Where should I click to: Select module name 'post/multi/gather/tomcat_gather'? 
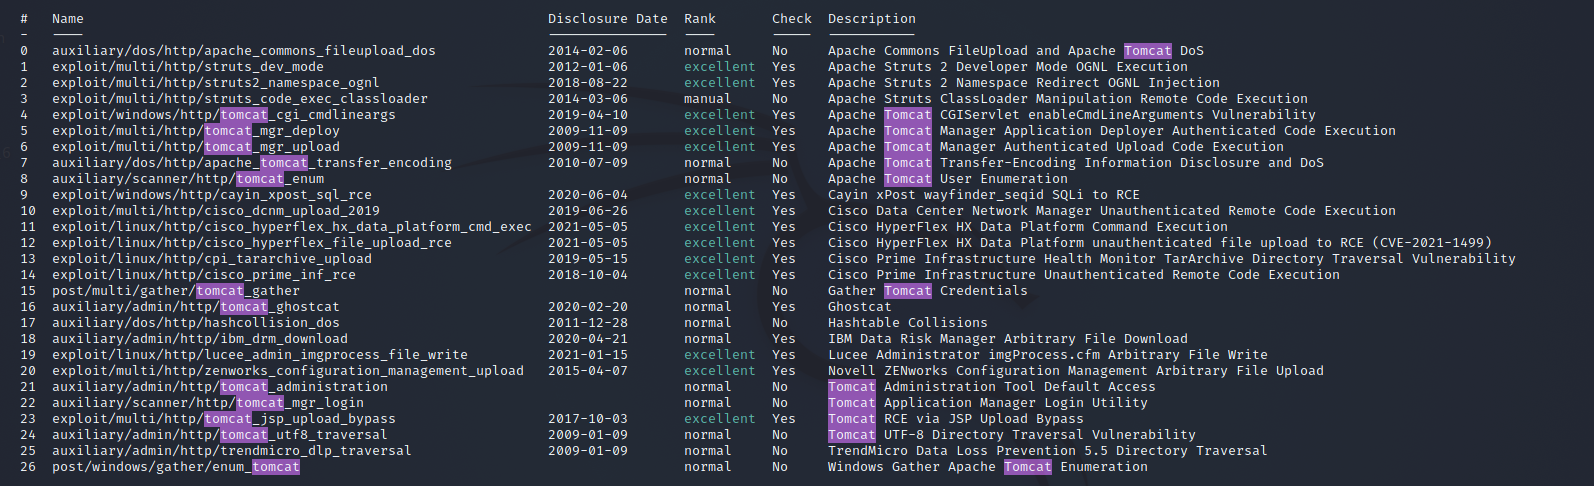(x=176, y=291)
